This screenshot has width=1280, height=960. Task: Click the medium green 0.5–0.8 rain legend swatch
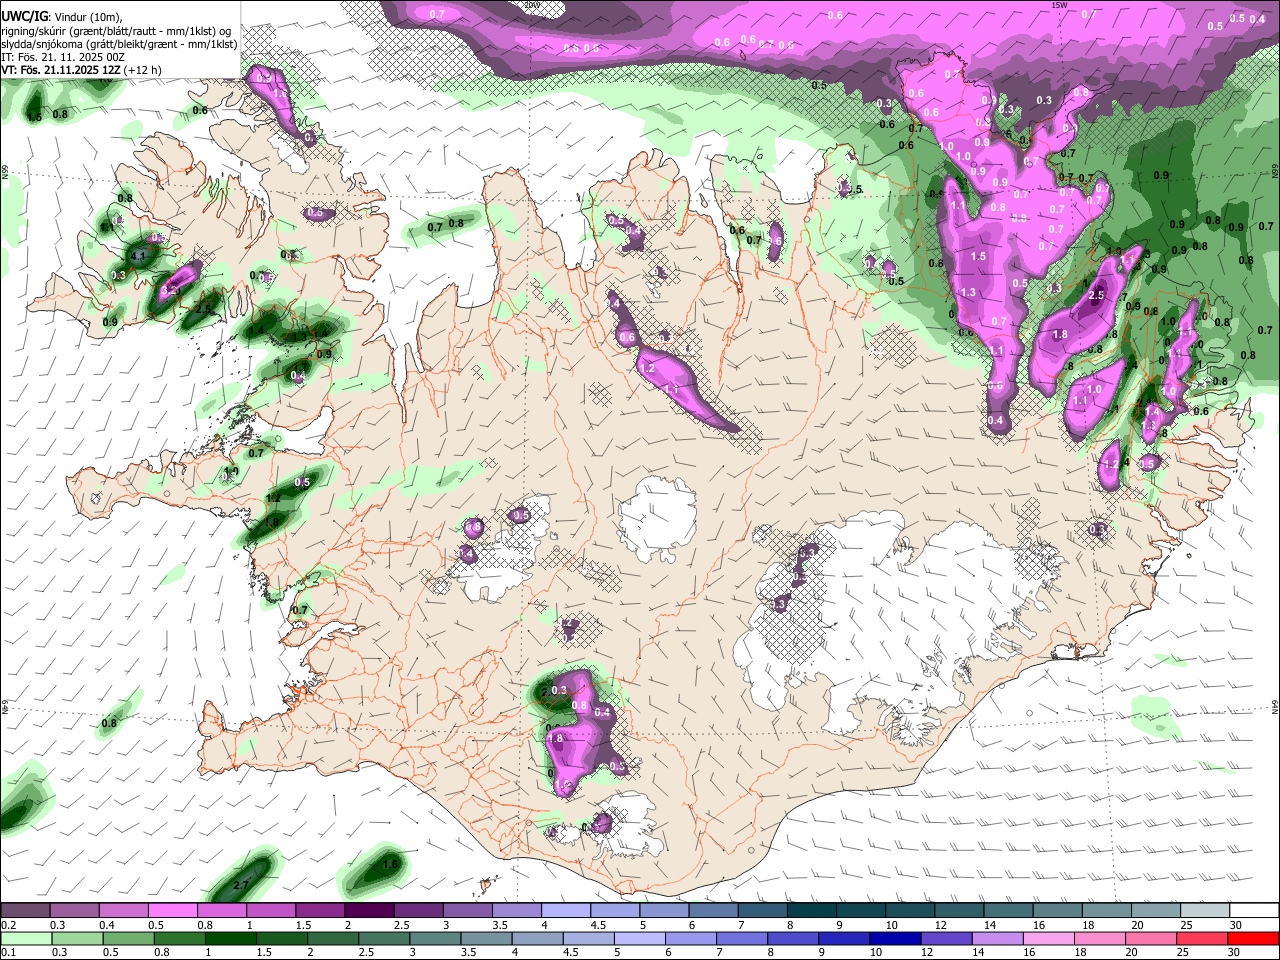128,938
